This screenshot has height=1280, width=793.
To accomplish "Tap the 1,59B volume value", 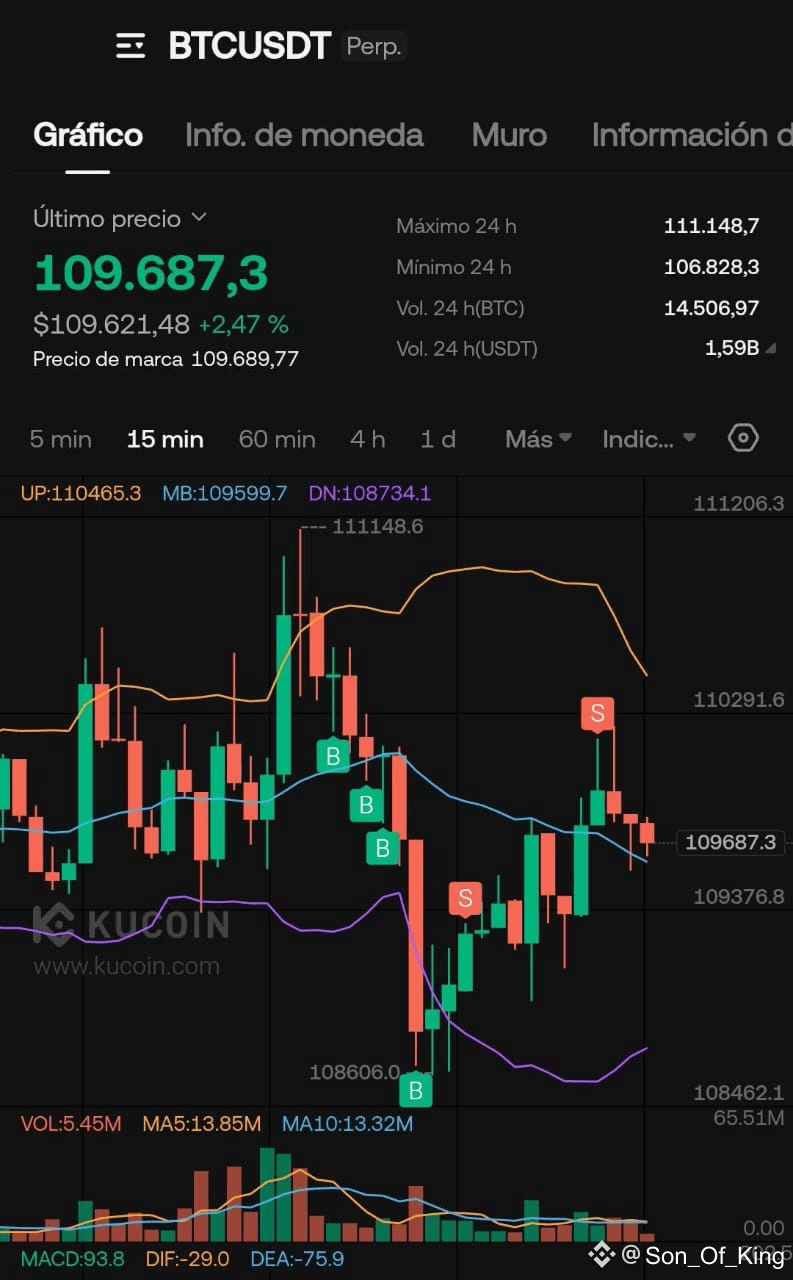I will pos(733,349).
